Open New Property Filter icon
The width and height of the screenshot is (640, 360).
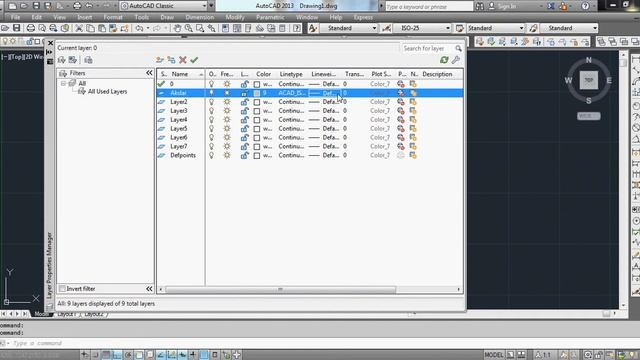62,60
